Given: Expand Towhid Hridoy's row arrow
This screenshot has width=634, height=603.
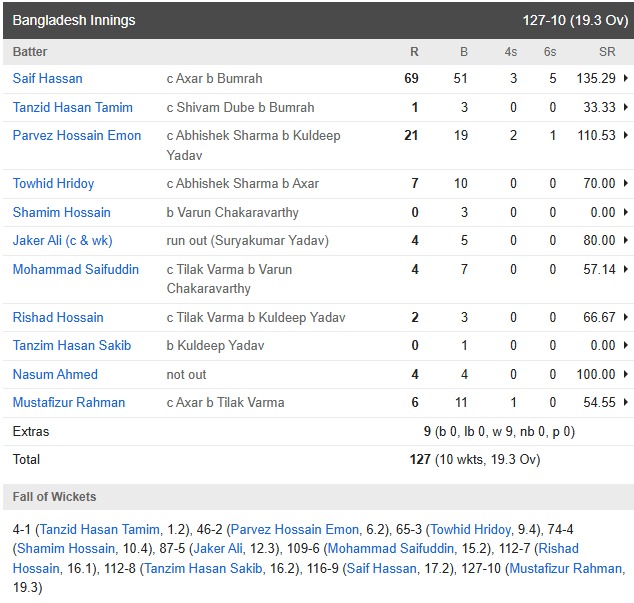Looking at the screenshot, I should (626, 184).
